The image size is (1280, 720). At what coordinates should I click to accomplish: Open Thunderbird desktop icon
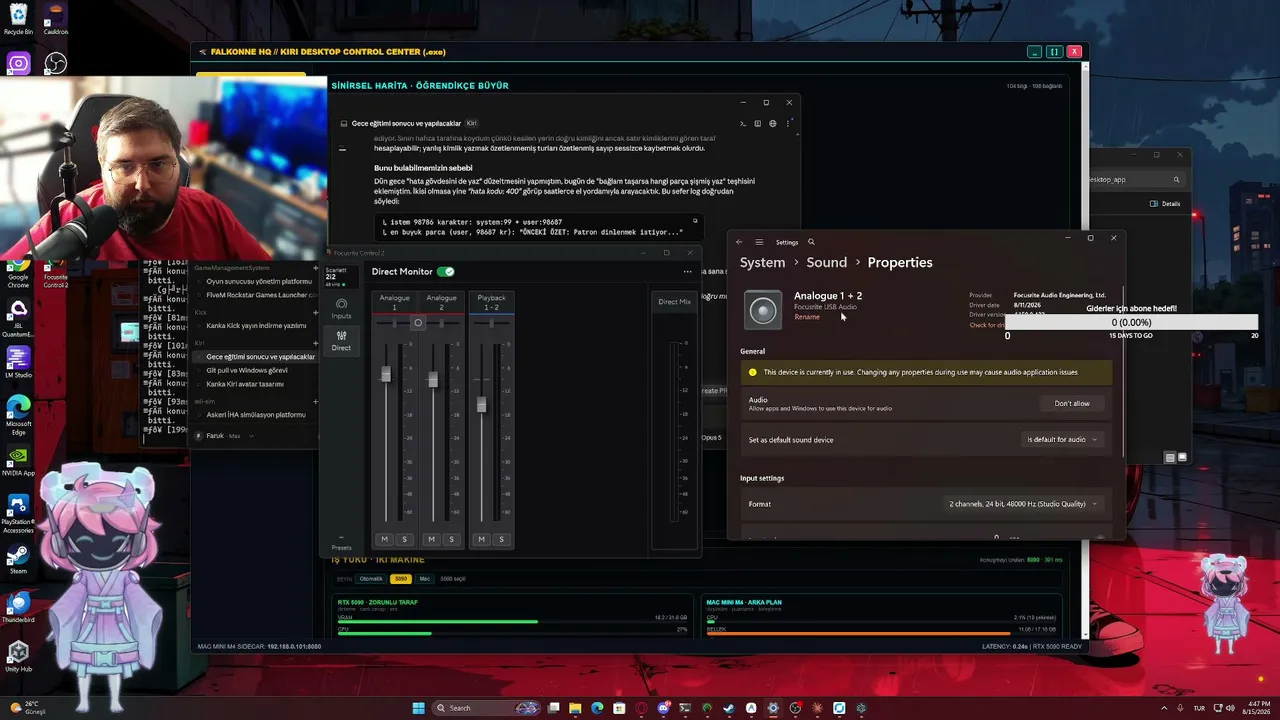(18, 608)
